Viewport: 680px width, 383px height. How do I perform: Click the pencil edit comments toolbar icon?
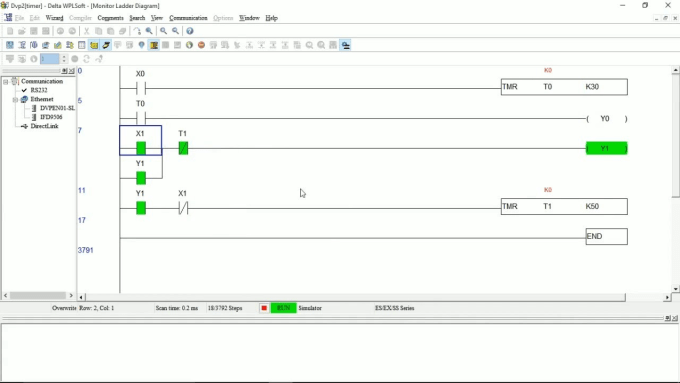click(x=58, y=45)
